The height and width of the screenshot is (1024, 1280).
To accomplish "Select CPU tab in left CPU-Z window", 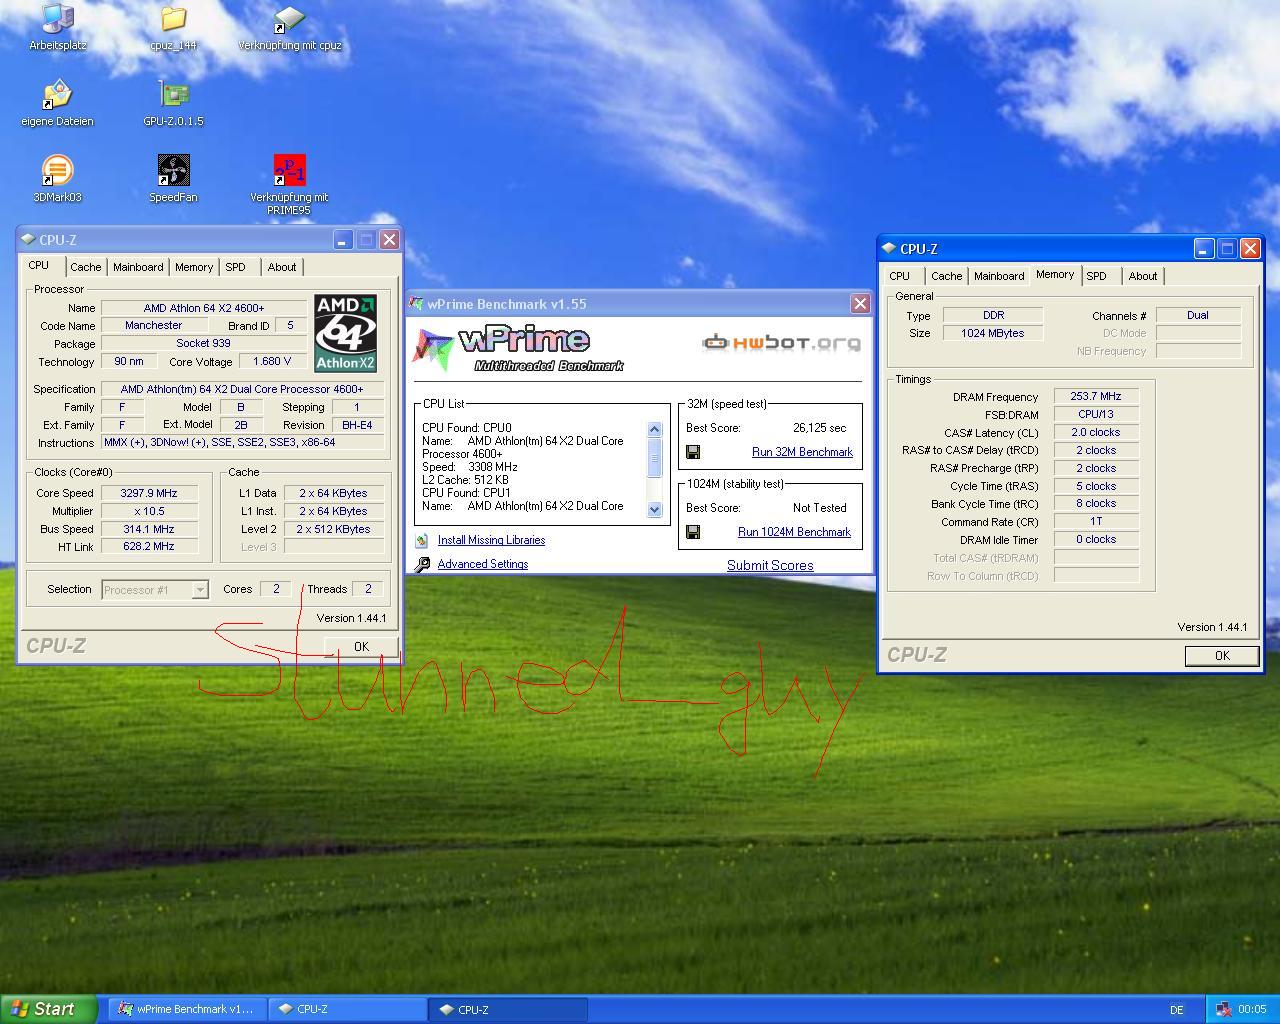I will coord(39,266).
